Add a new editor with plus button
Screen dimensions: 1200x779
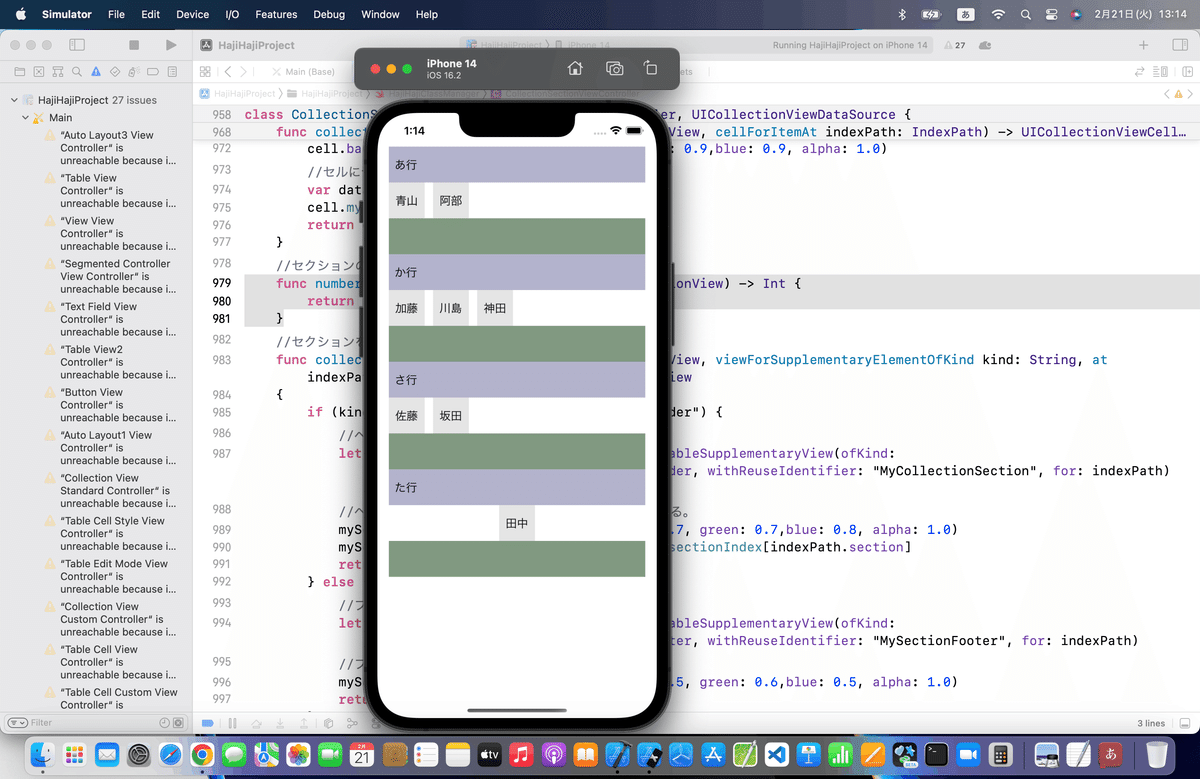[1144, 45]
